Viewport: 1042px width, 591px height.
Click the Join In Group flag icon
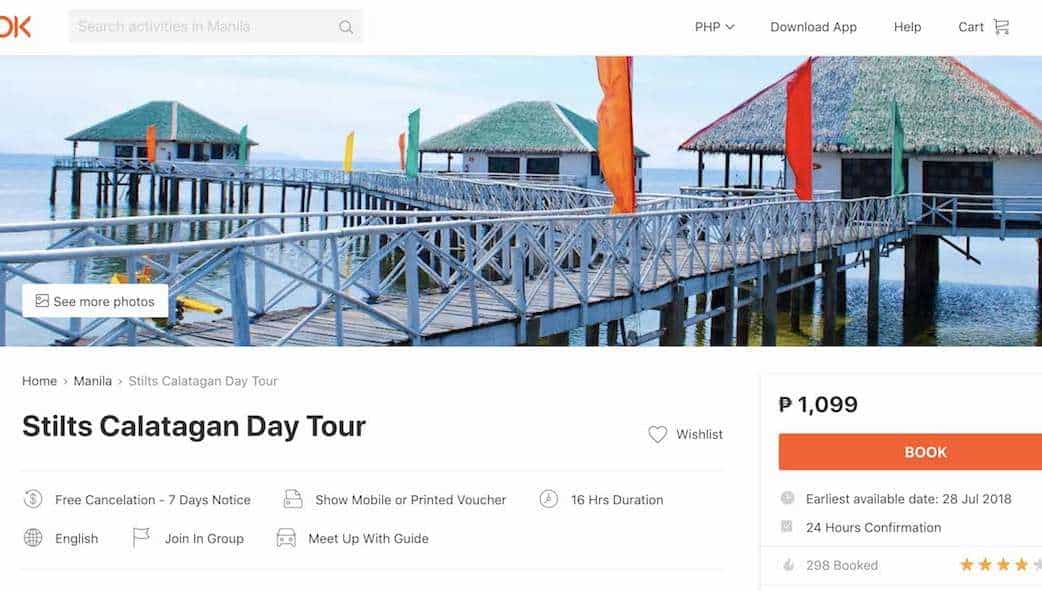pos(141,538)
